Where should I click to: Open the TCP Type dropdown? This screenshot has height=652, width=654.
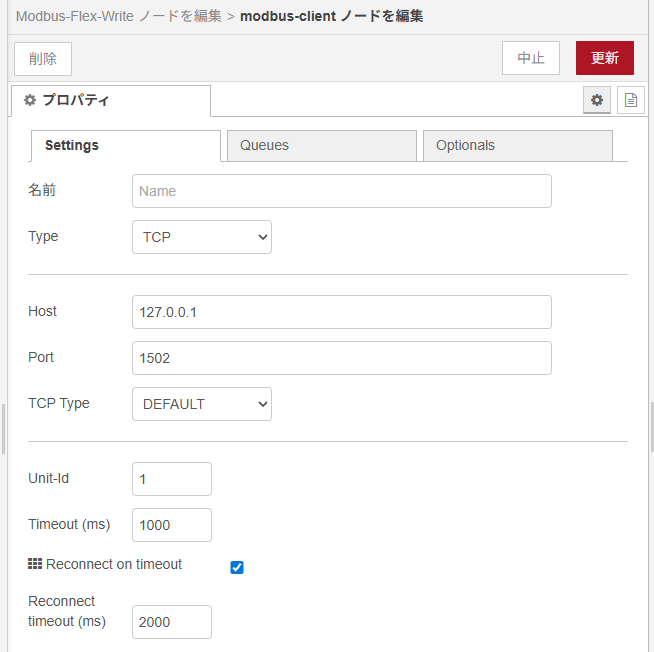[202, 404]
